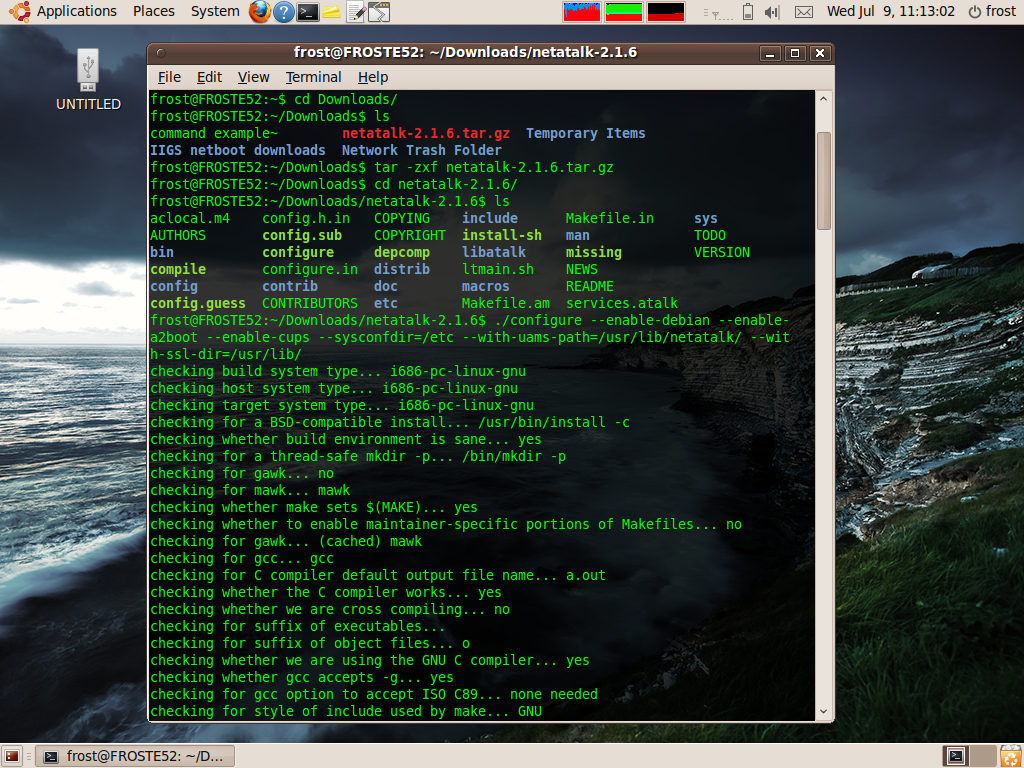Click the date and time clock
The width and height of the screenshot is (1024, 768).
point(891,12)
